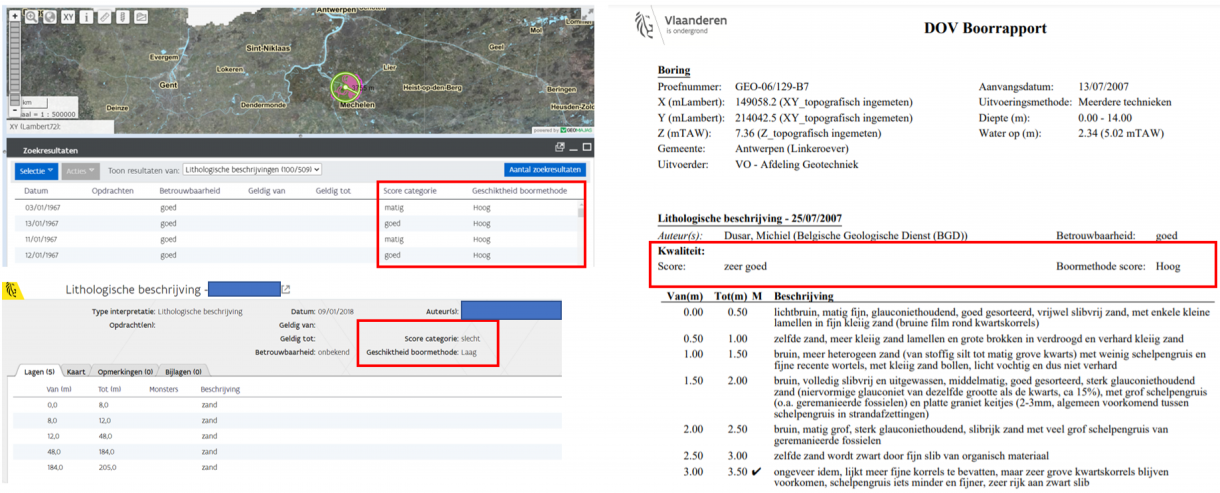Maximize the Zoekresultaten panel
This screenshot has height=493, width=1220.
tap(587, 147)
